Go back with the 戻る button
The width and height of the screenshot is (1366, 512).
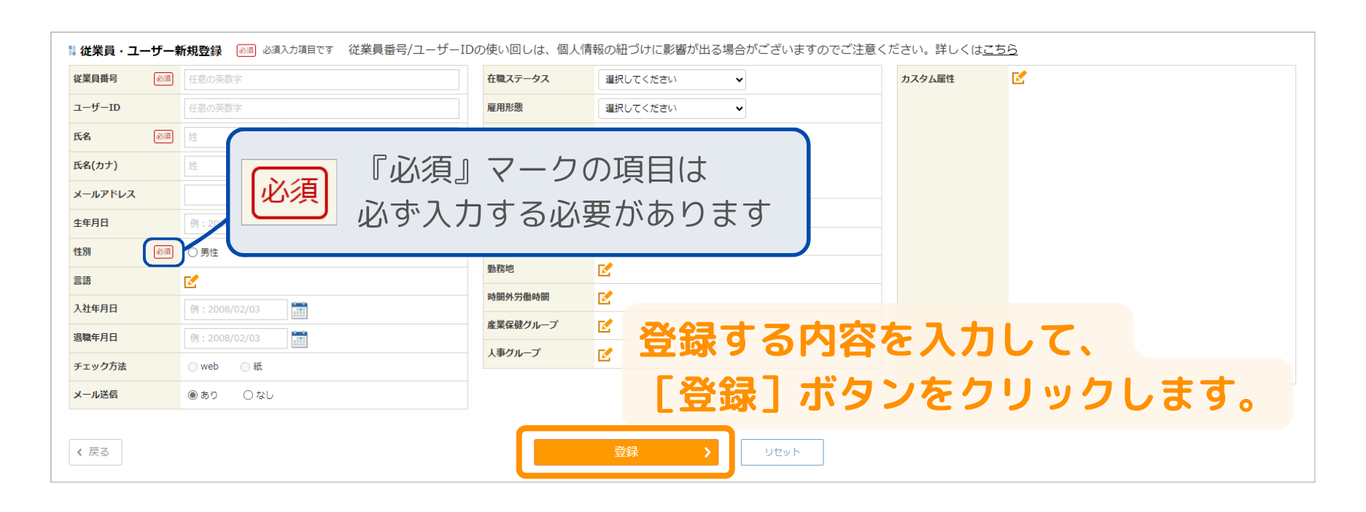[95, 452]
